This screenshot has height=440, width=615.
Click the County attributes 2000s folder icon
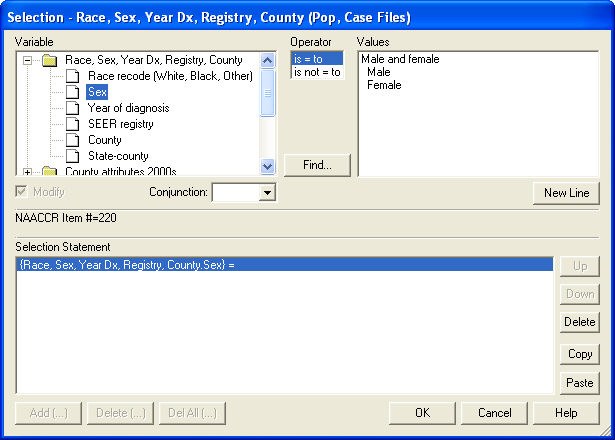tap(50, 171)
